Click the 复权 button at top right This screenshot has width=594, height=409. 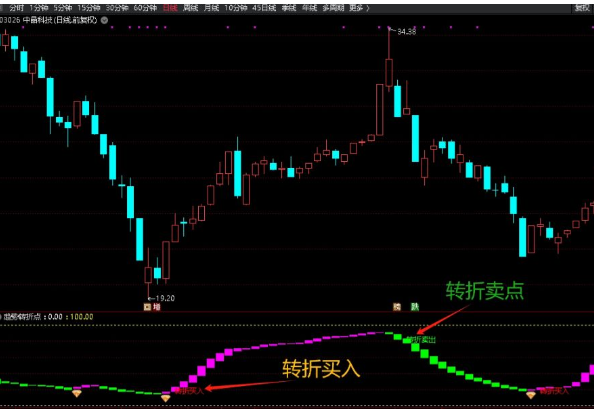pyautogui.click(x=582, y=8)
